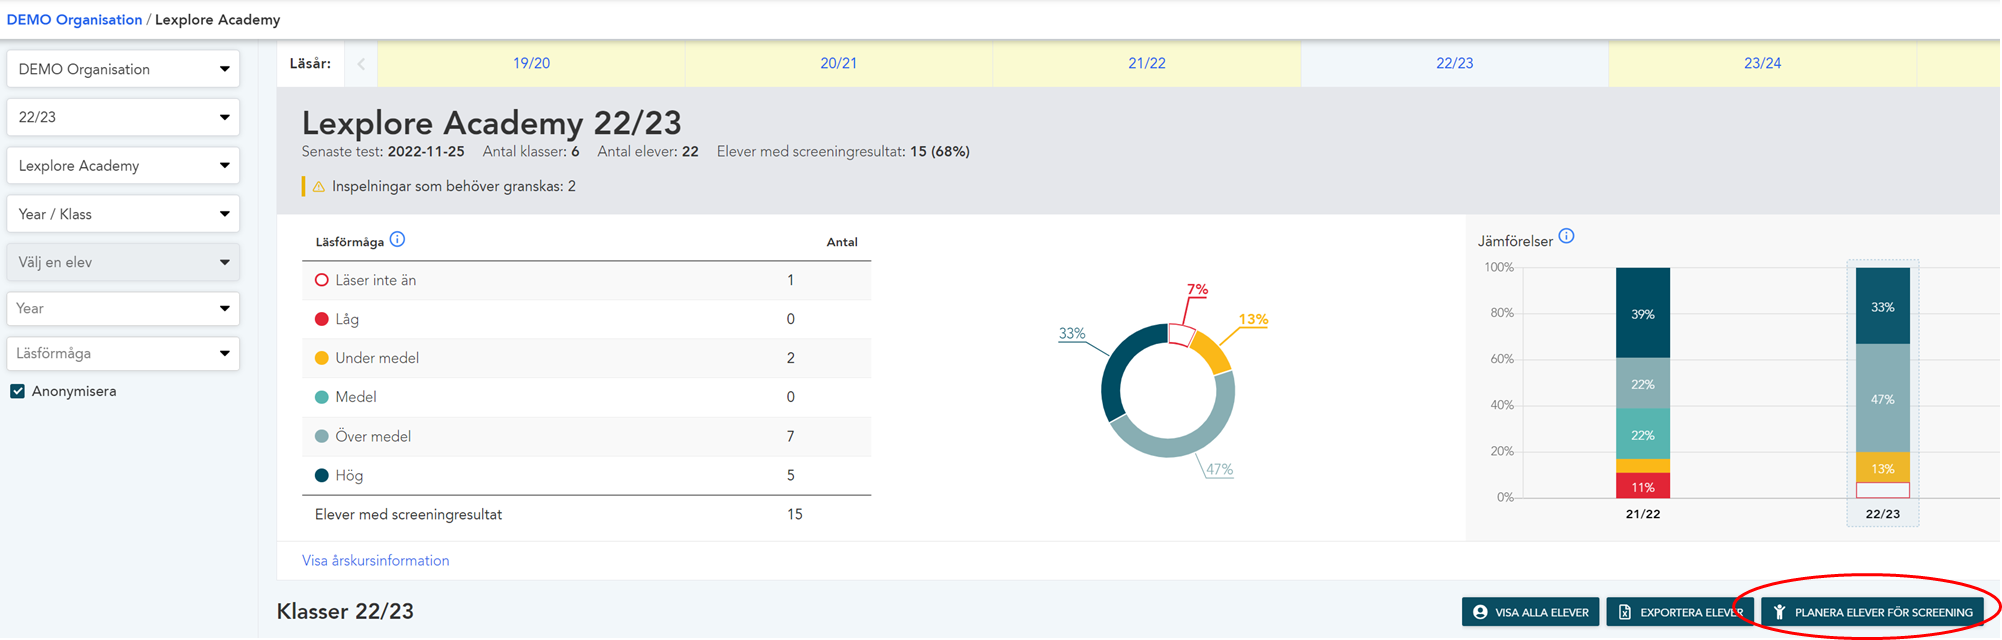This screenshot has height=640, width=2002.
Task: Uncheck the Anonymisera checkbox
Action: pos(17,391)
